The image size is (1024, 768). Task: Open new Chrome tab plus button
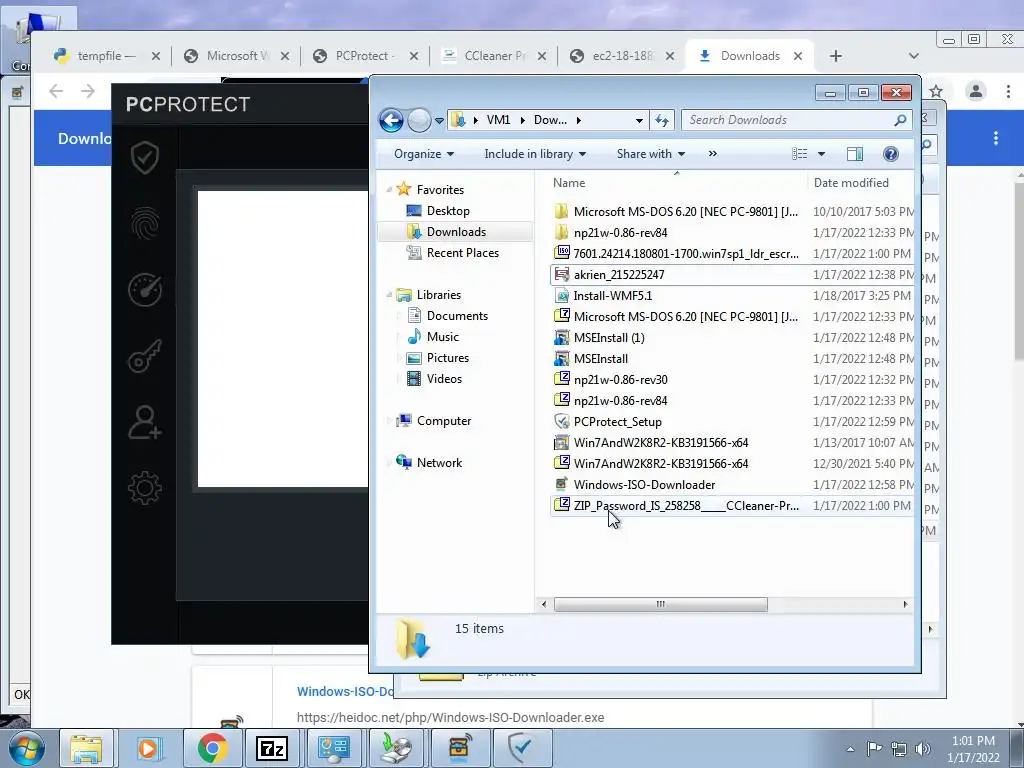pyautogui.click(x=836, y=56)
